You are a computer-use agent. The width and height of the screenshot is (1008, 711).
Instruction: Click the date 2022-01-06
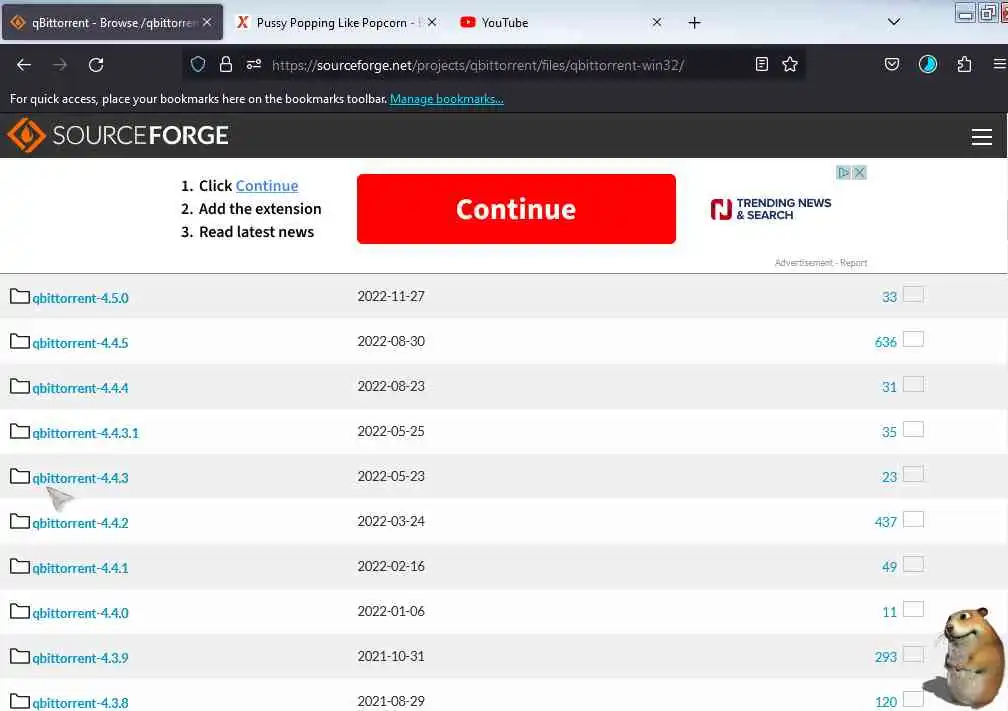[x=391, y=611]
